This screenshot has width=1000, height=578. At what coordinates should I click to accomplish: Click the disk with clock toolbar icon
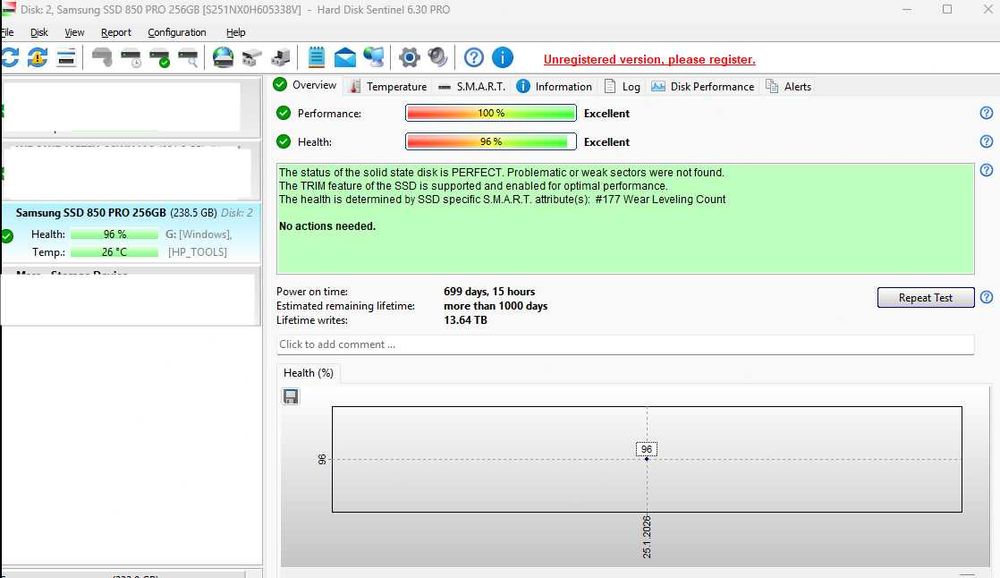point(131,57)
